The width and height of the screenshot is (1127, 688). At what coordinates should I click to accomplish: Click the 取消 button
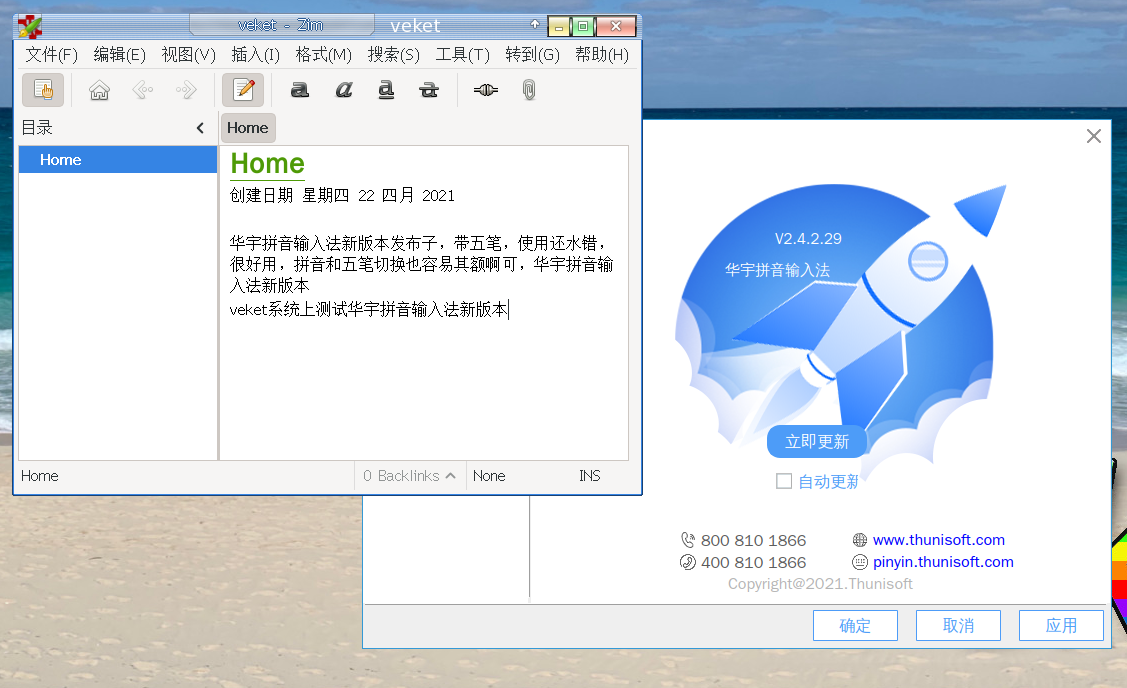[958, 625]
